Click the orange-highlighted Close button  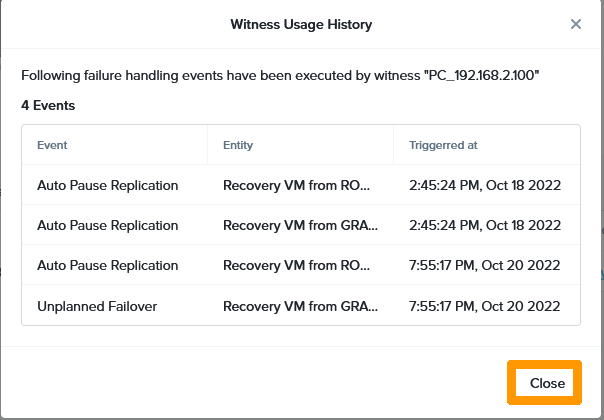(544, 383)
